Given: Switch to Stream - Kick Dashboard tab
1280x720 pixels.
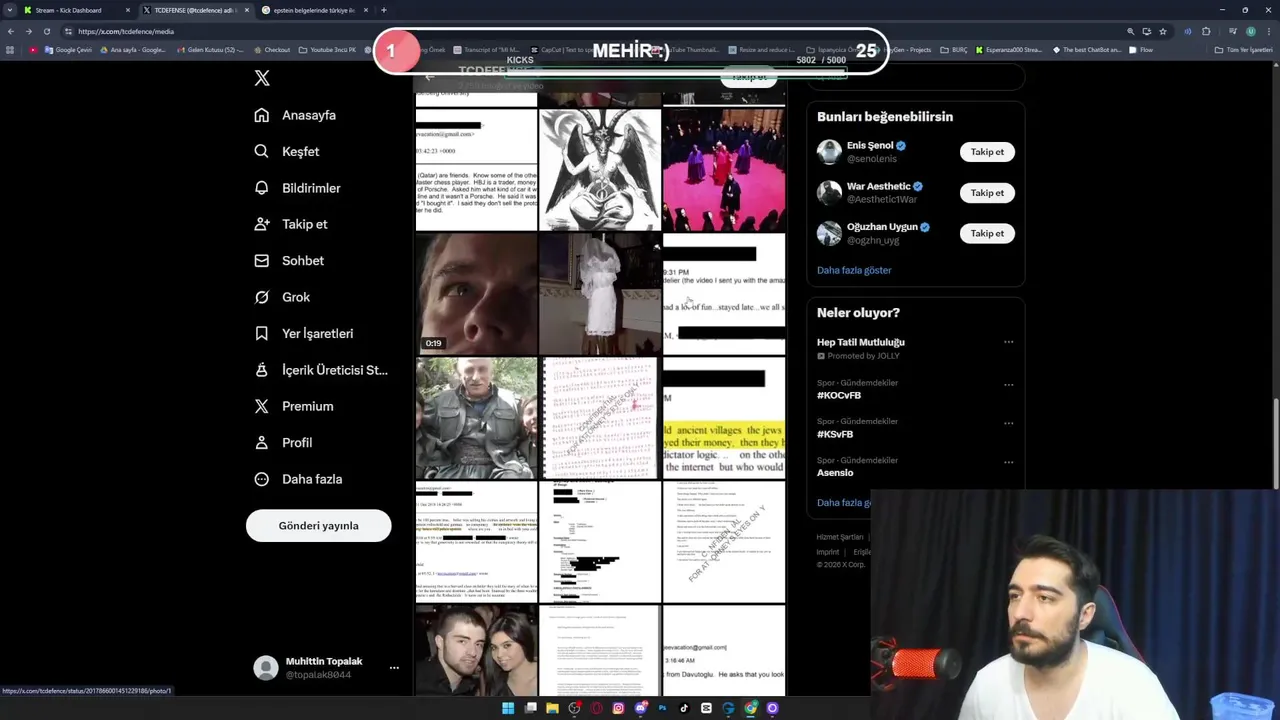Looking at the screenshot, I should (x=75, y=10).
